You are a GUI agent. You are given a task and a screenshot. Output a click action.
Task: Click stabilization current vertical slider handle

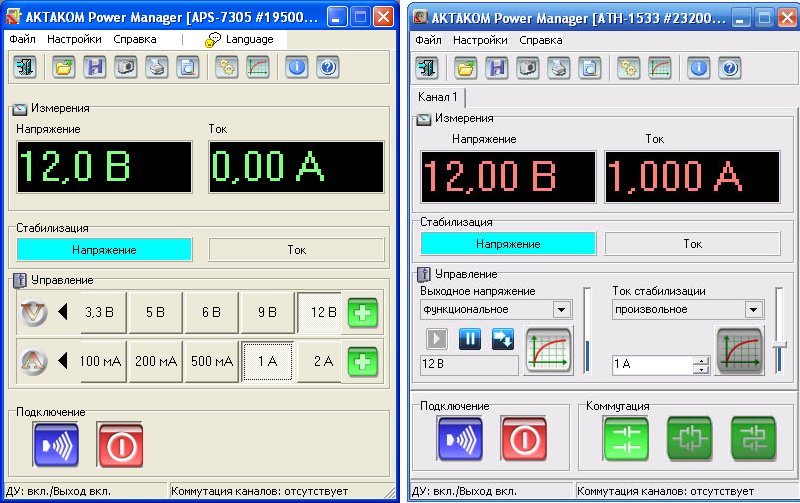(779, 346)
